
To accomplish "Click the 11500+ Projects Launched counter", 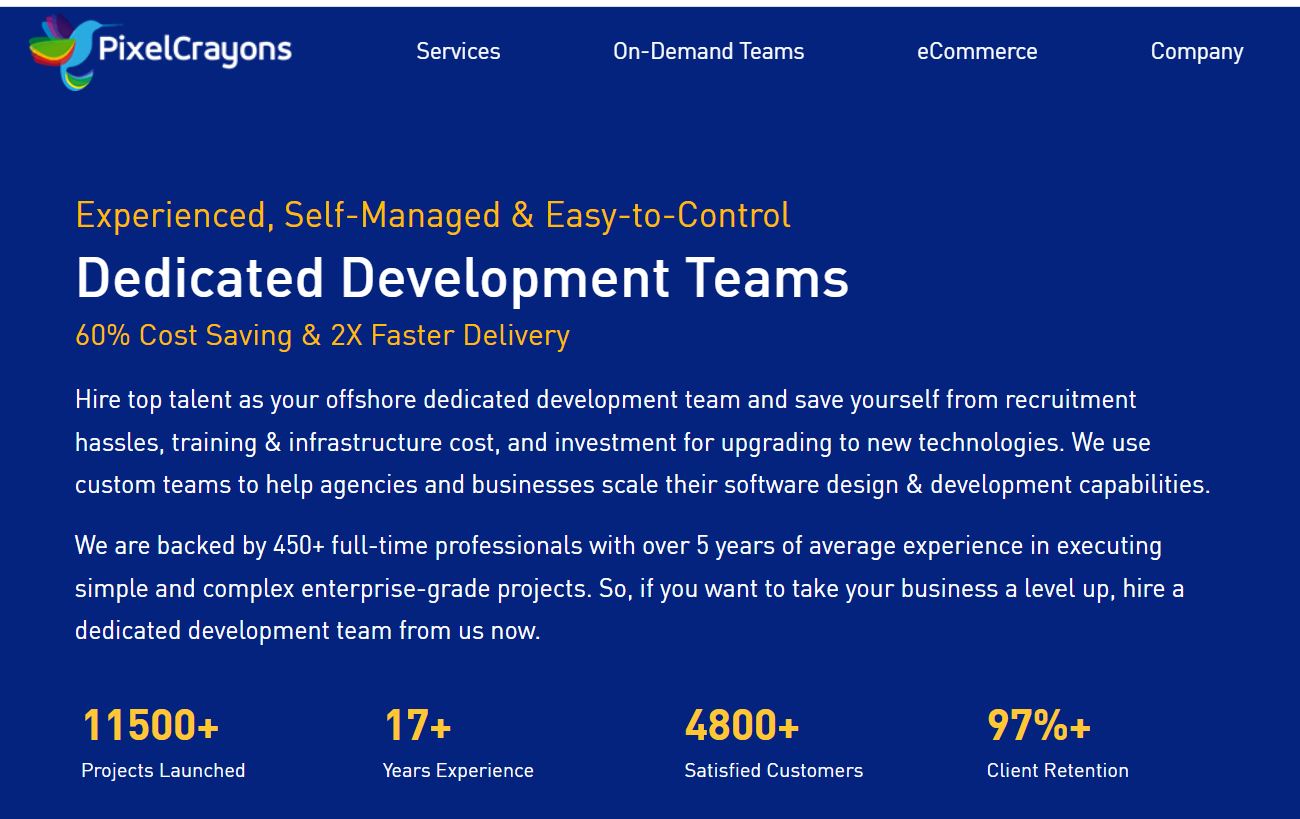I will 148,725.
